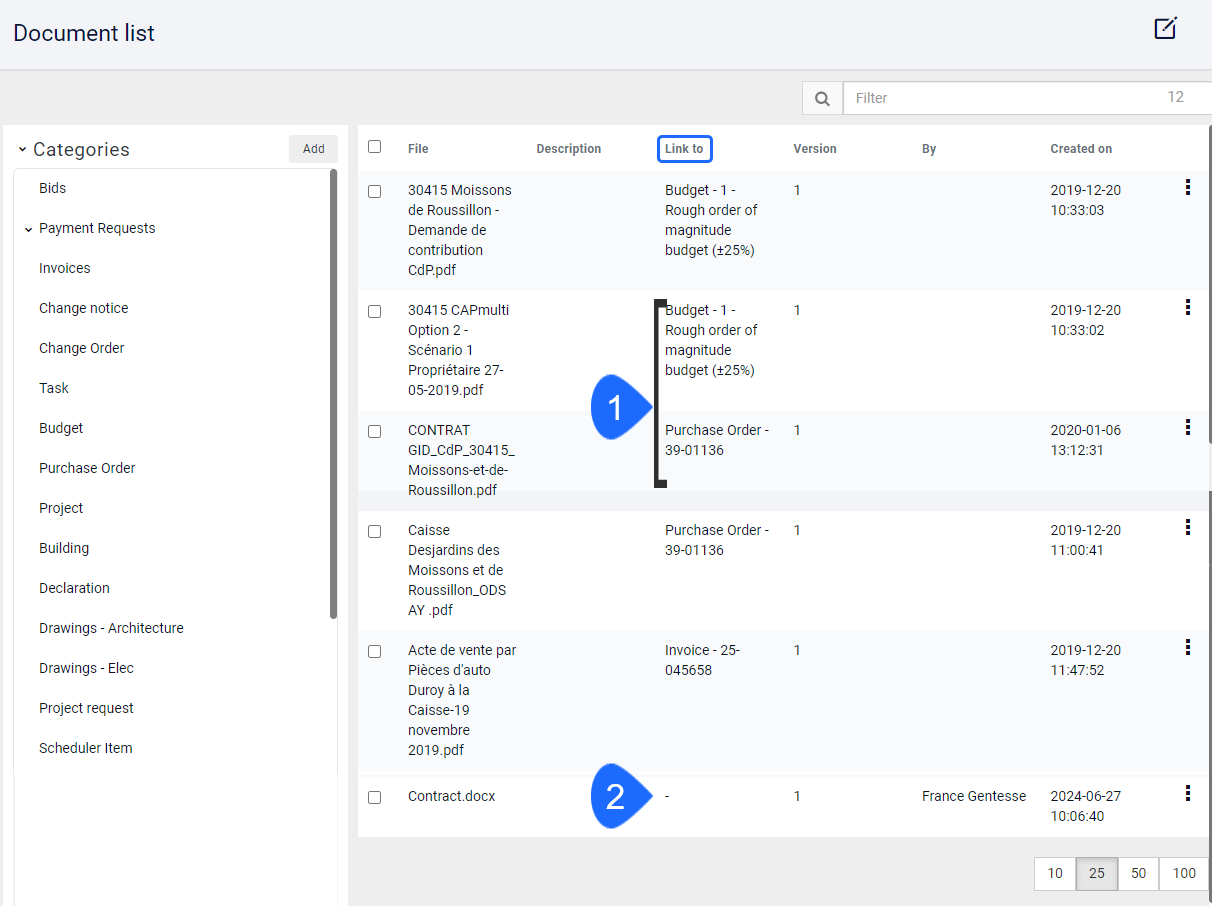Screen dimensions: 1212x906
Task: Click the Document list page title
Action: point(84,33)
